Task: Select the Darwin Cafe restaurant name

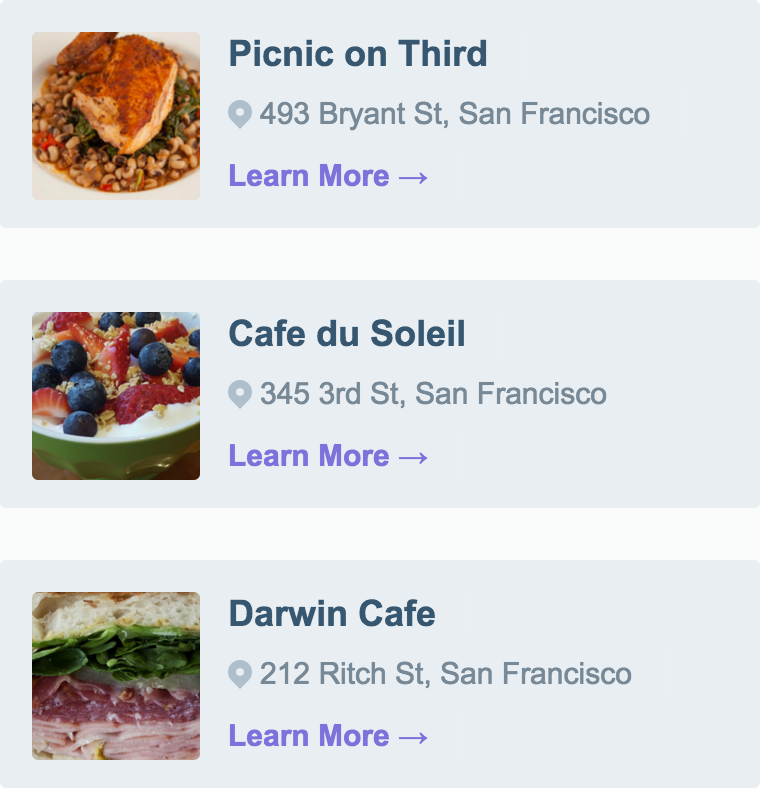Action: click(x=332, y=613)
